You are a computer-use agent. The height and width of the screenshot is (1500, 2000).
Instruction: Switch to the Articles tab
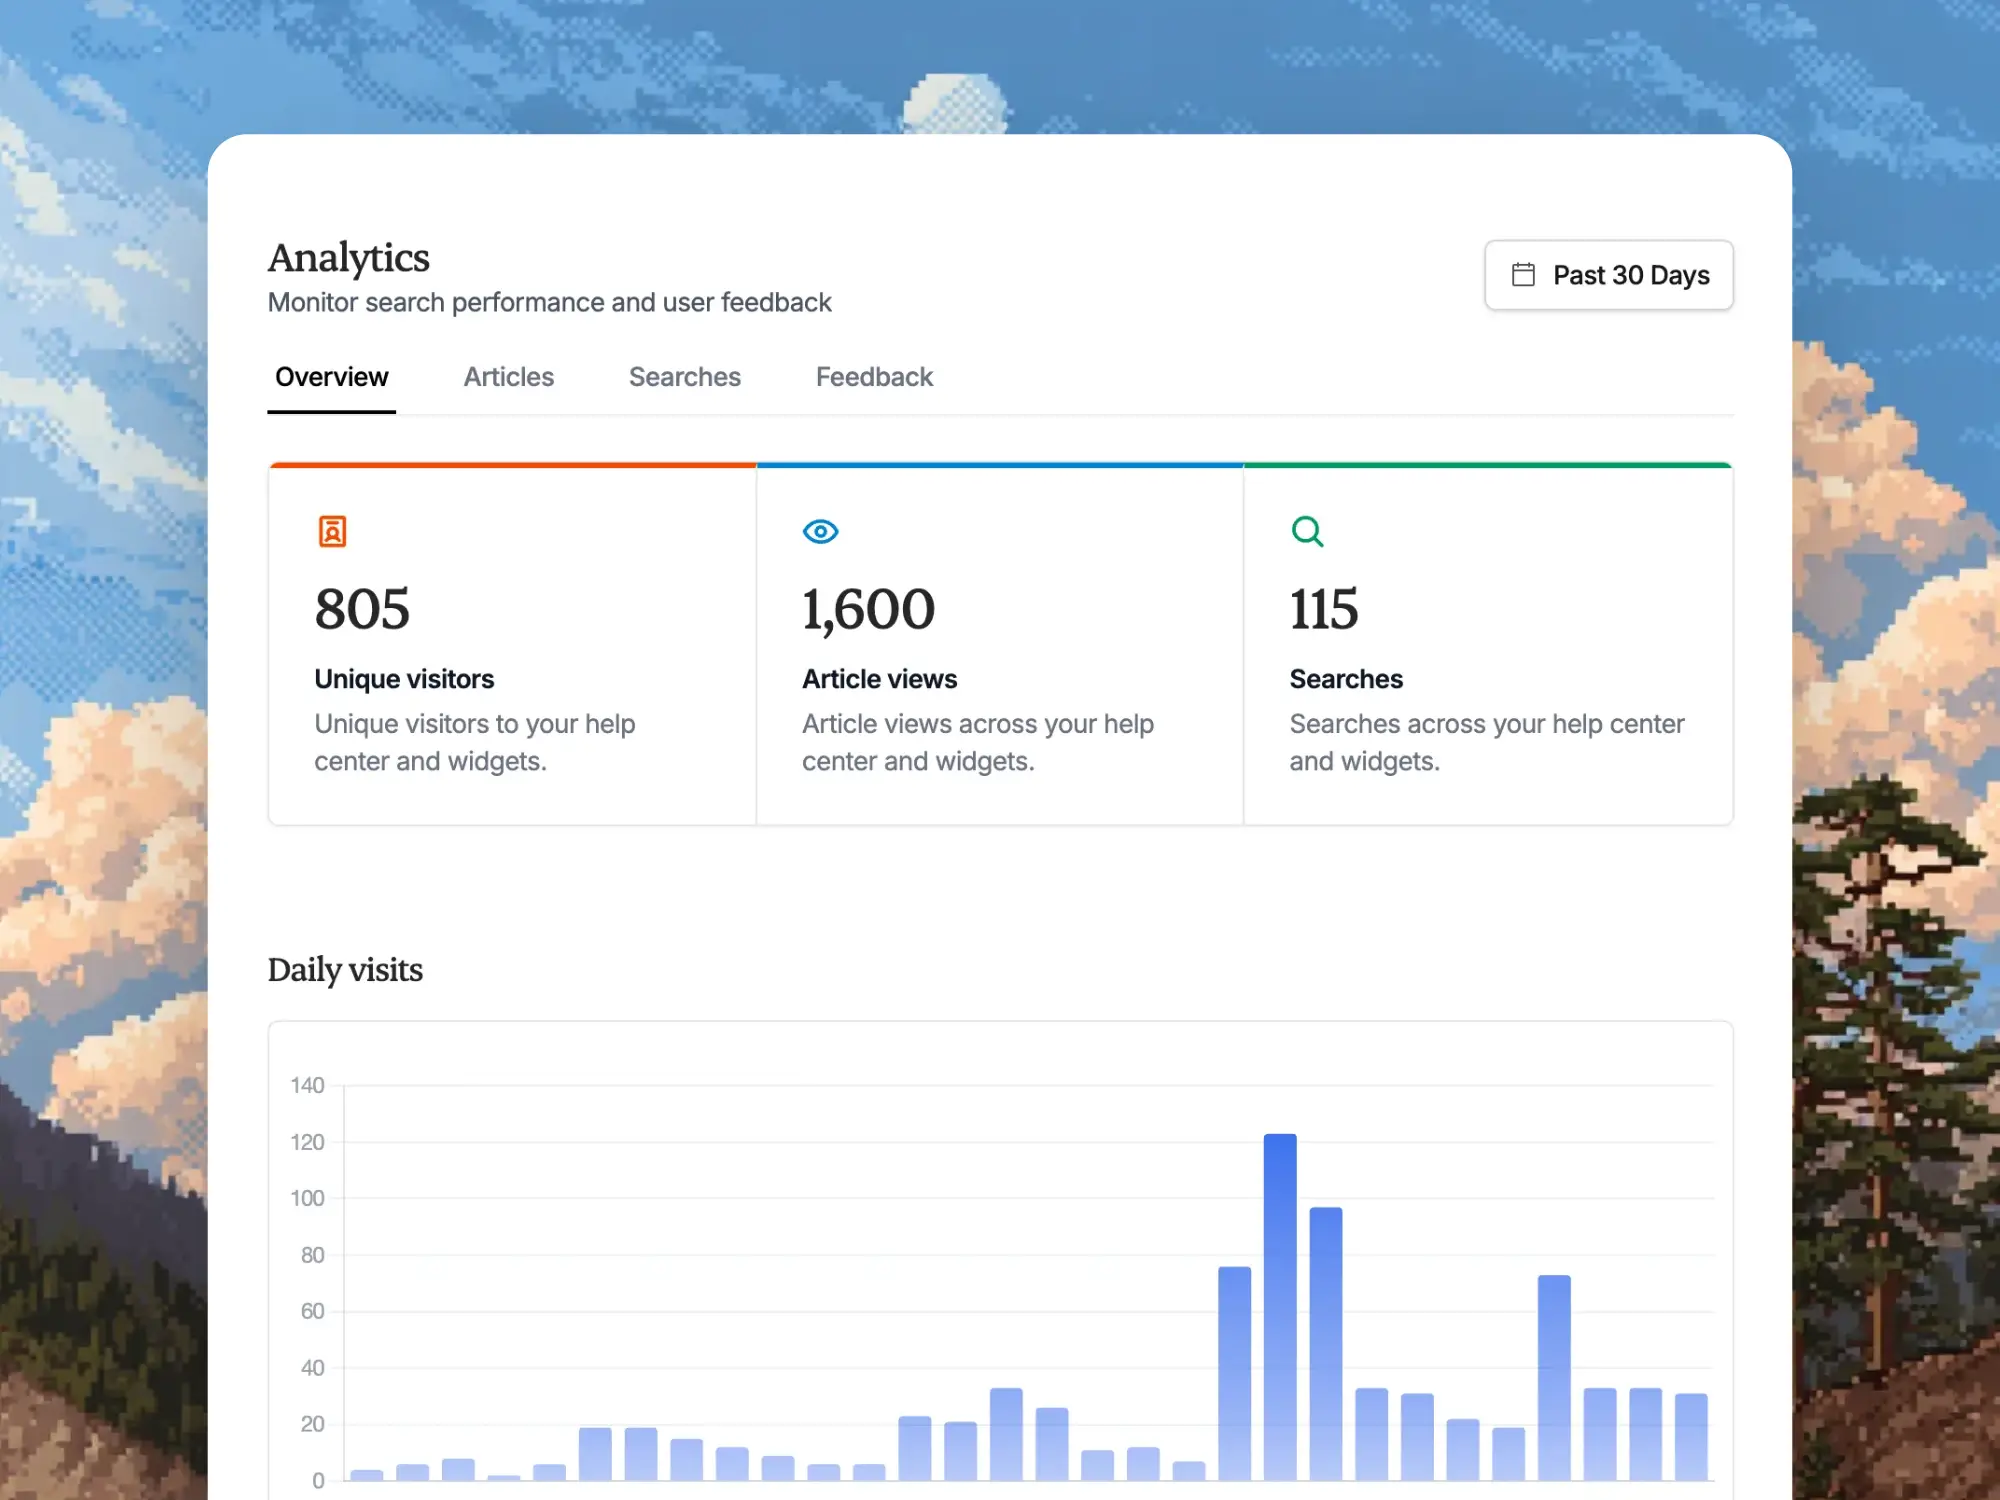pos(508,377)
